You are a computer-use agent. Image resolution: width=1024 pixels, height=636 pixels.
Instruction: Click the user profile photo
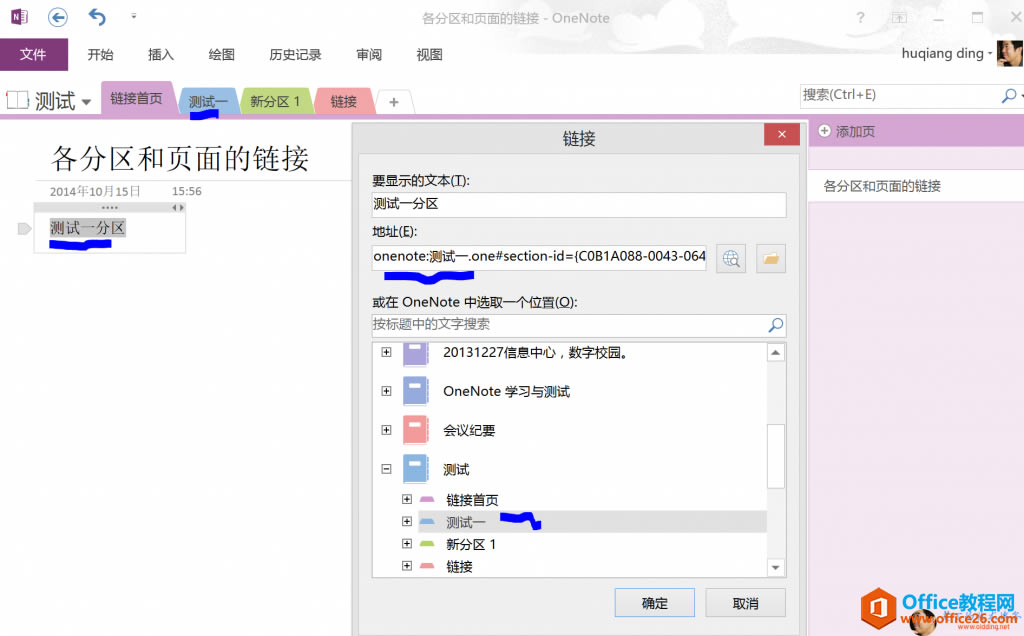click(1010, 53)
